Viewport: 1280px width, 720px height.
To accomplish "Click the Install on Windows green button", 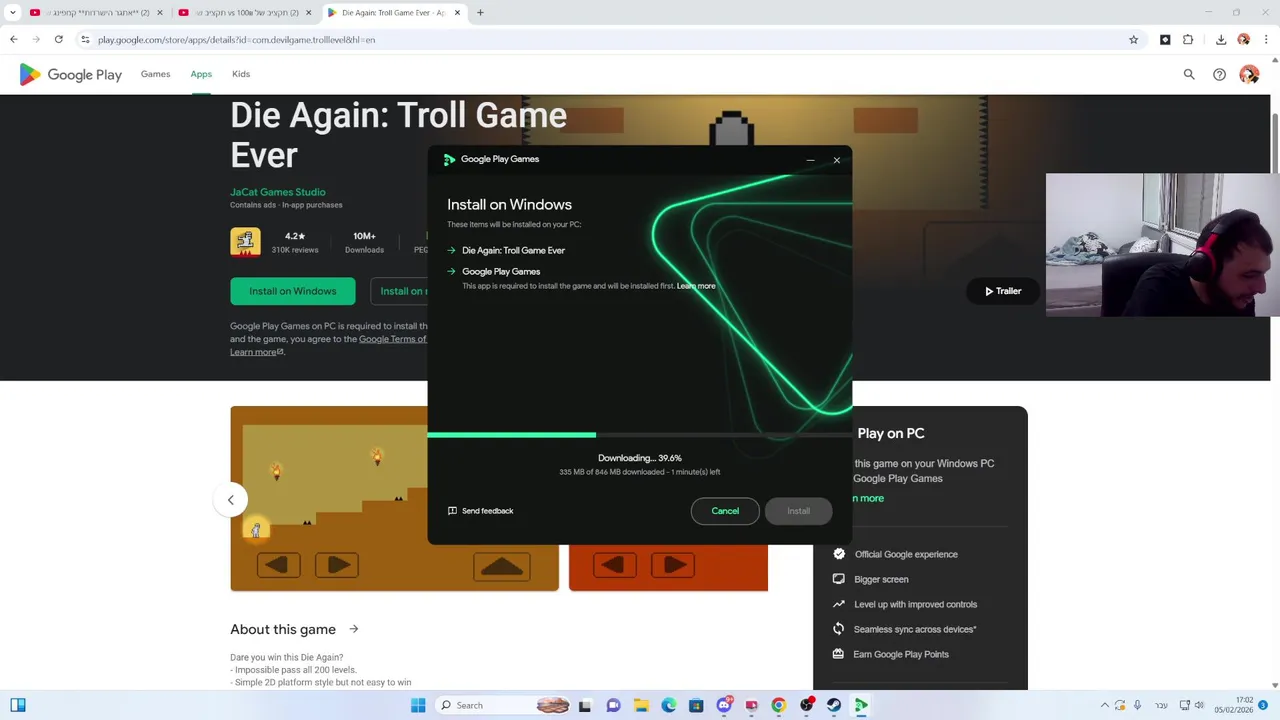I will coord(292,291).
